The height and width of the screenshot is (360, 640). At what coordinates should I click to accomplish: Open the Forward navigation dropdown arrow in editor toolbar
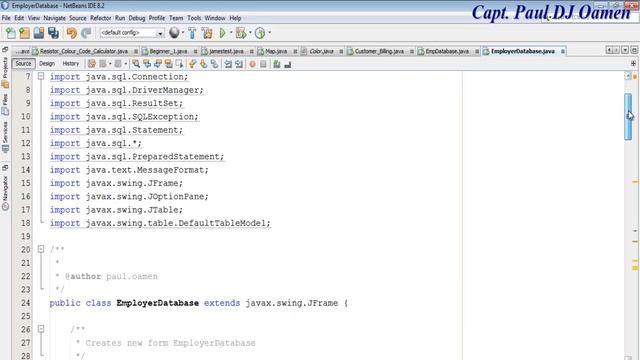pos(125,64)
